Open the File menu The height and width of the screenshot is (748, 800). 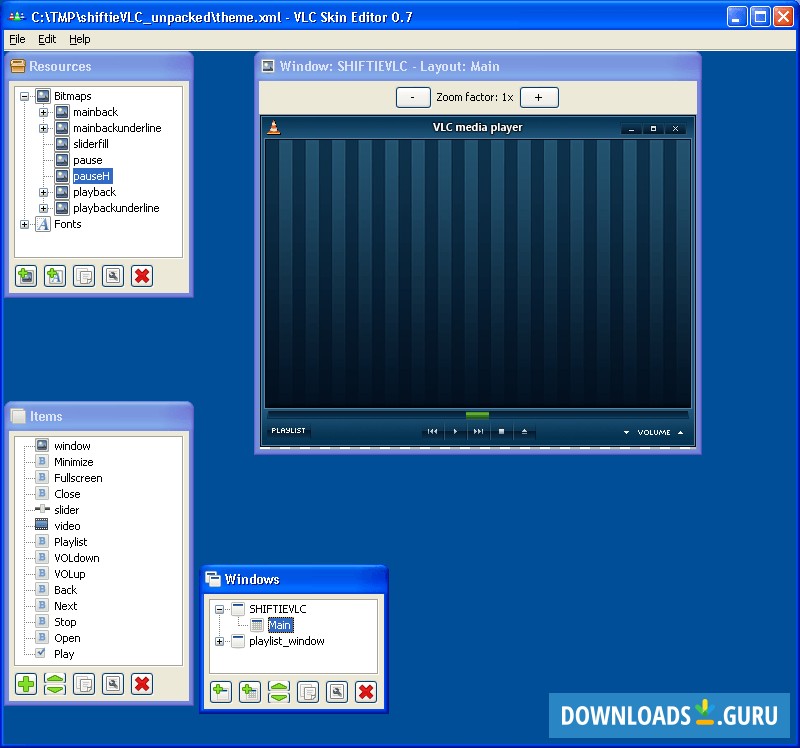click(x=17, y=39)
